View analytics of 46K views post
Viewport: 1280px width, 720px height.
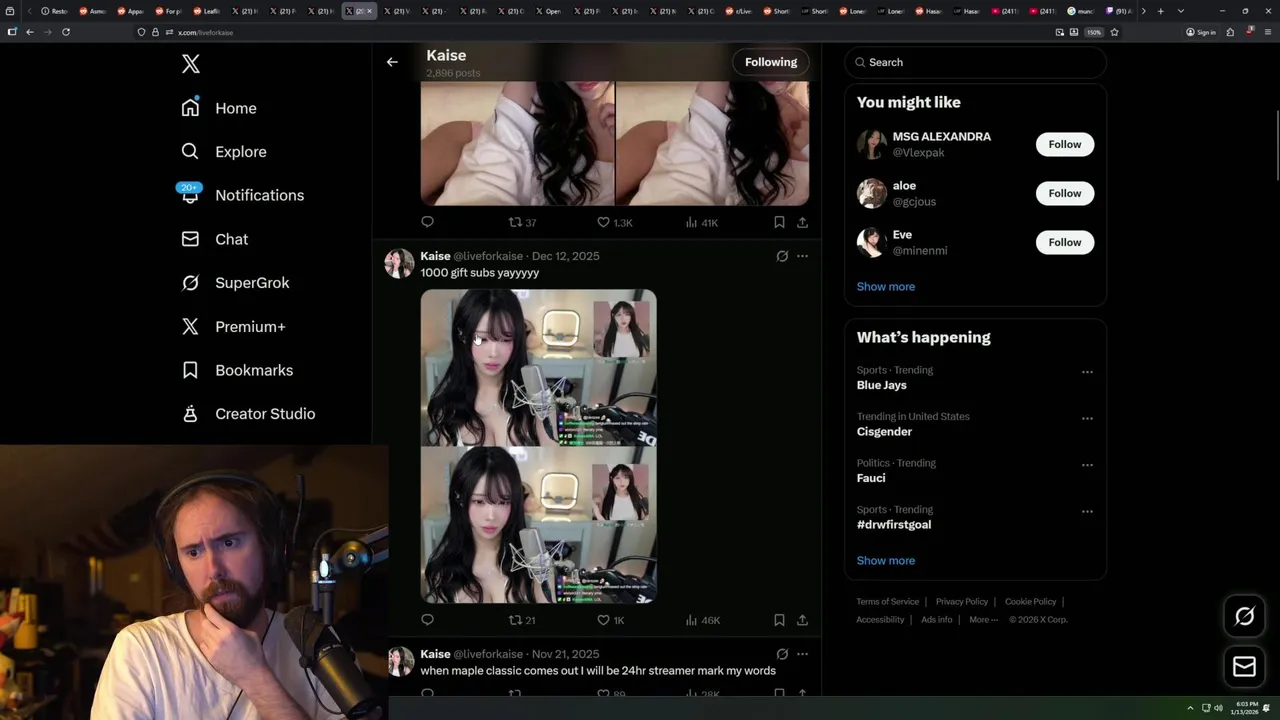(702, 620)
